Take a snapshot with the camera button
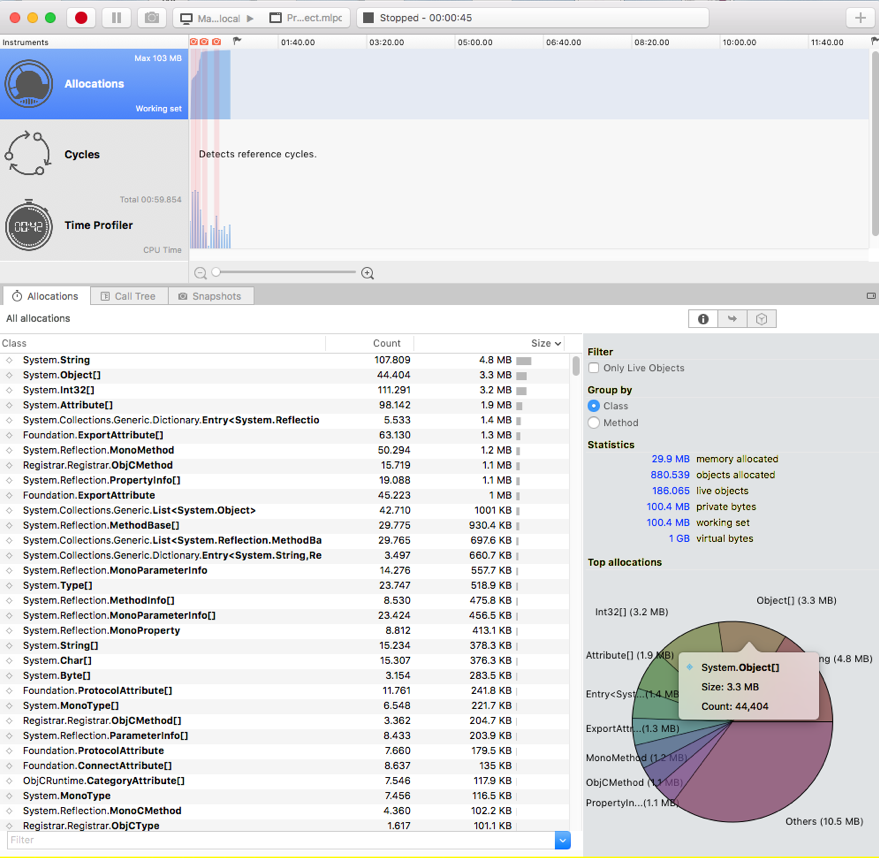879x858 pixels. tap(150, 18)
